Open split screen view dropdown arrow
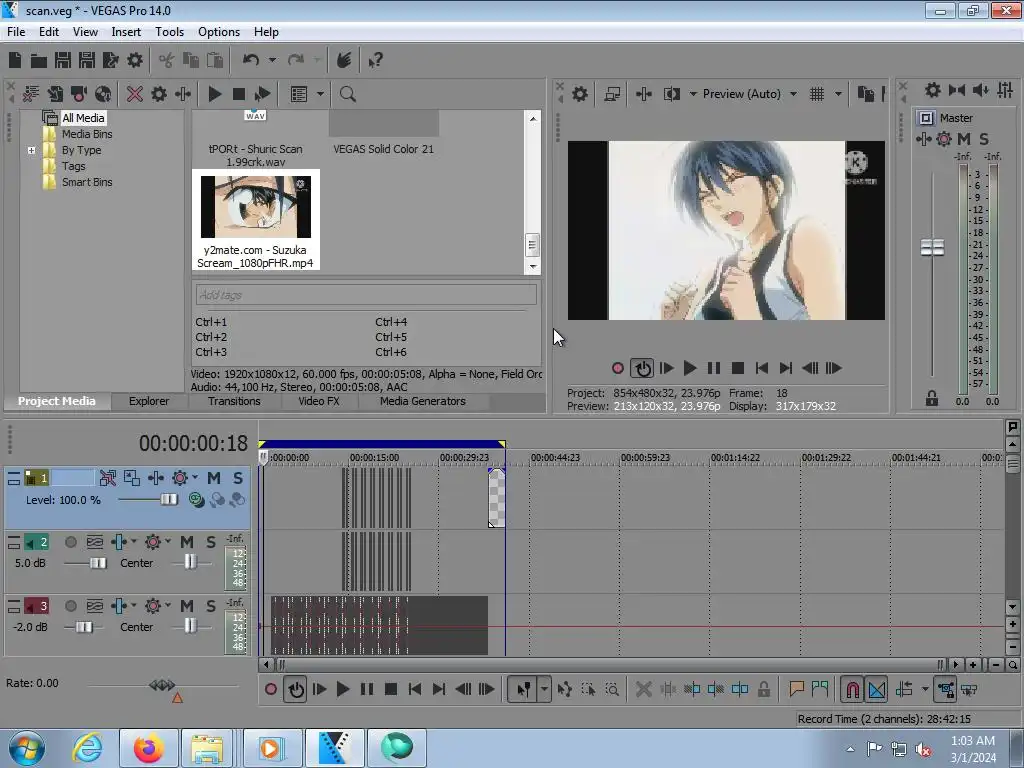 [693, 94]
